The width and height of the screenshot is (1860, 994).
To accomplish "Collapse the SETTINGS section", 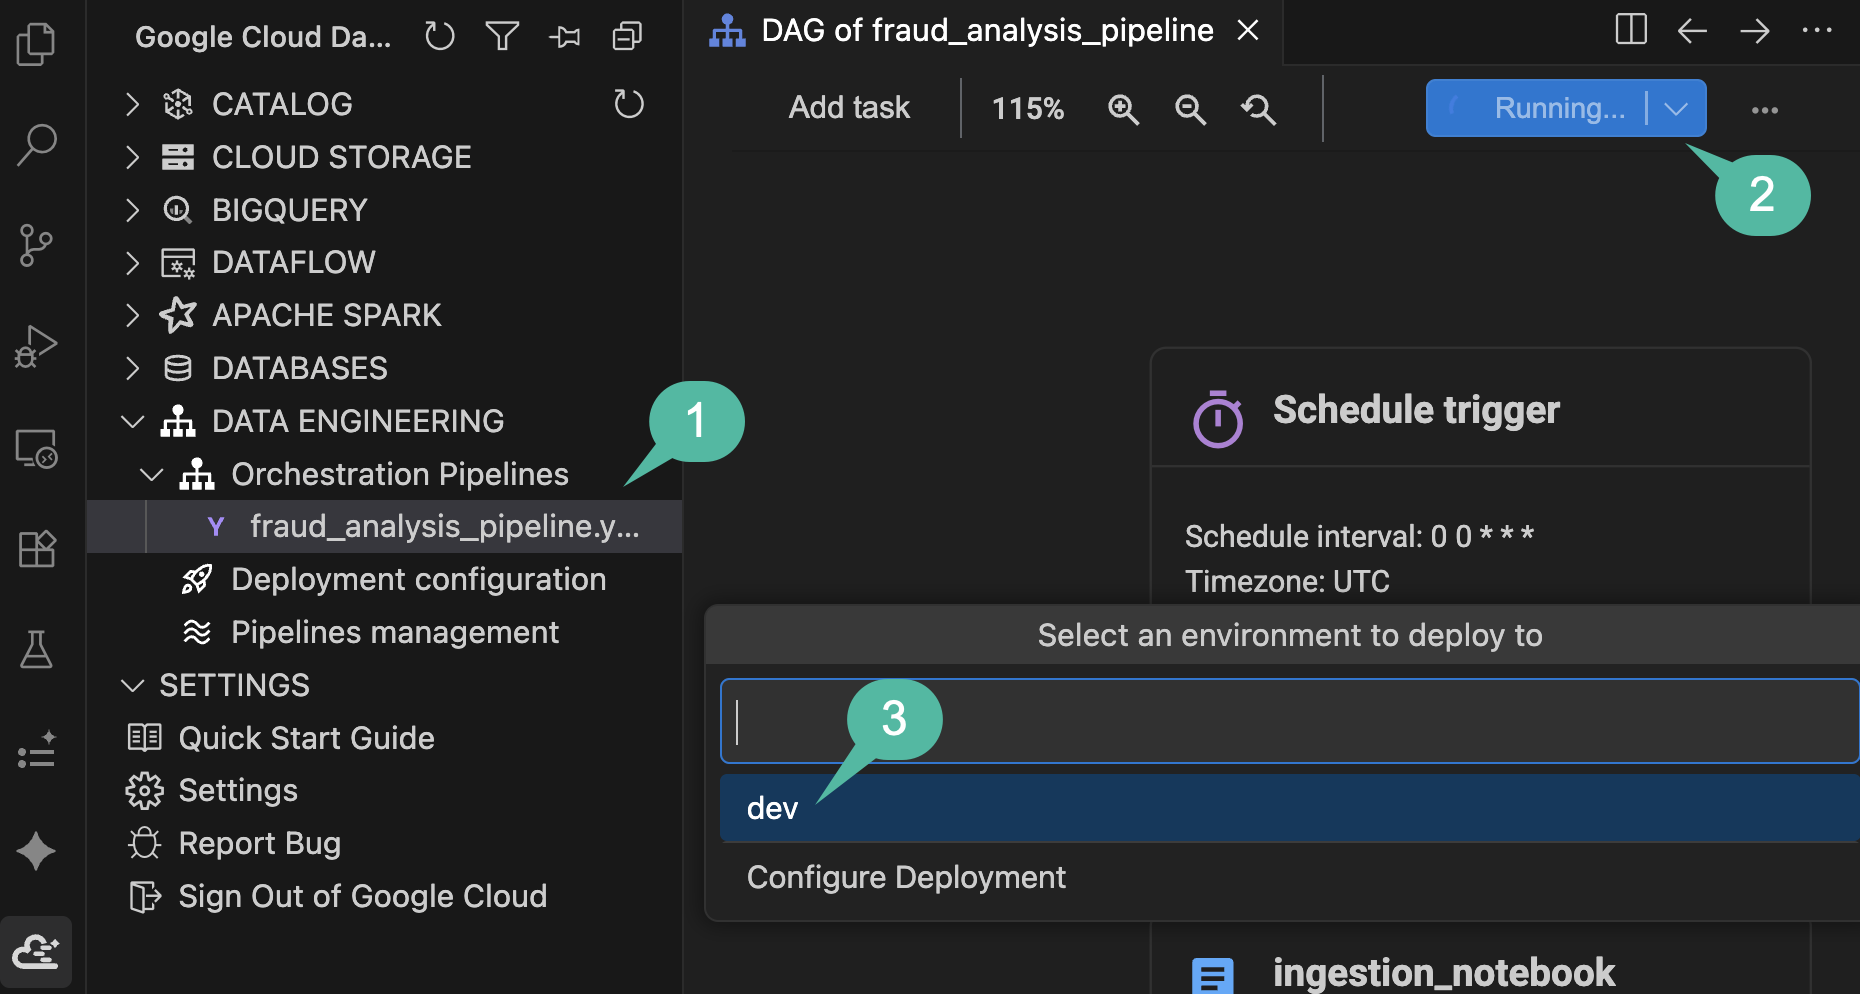I will [x=132, y=685].
